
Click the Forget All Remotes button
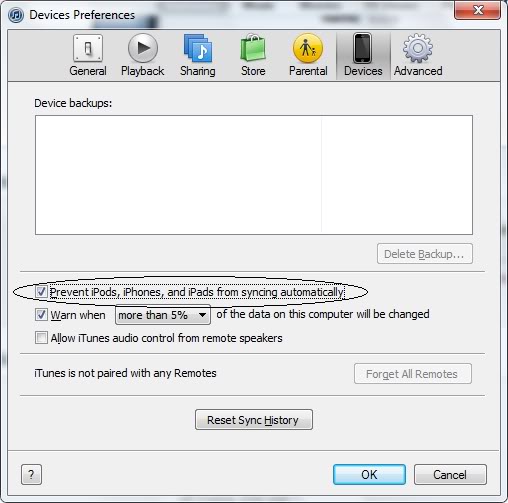413,374
